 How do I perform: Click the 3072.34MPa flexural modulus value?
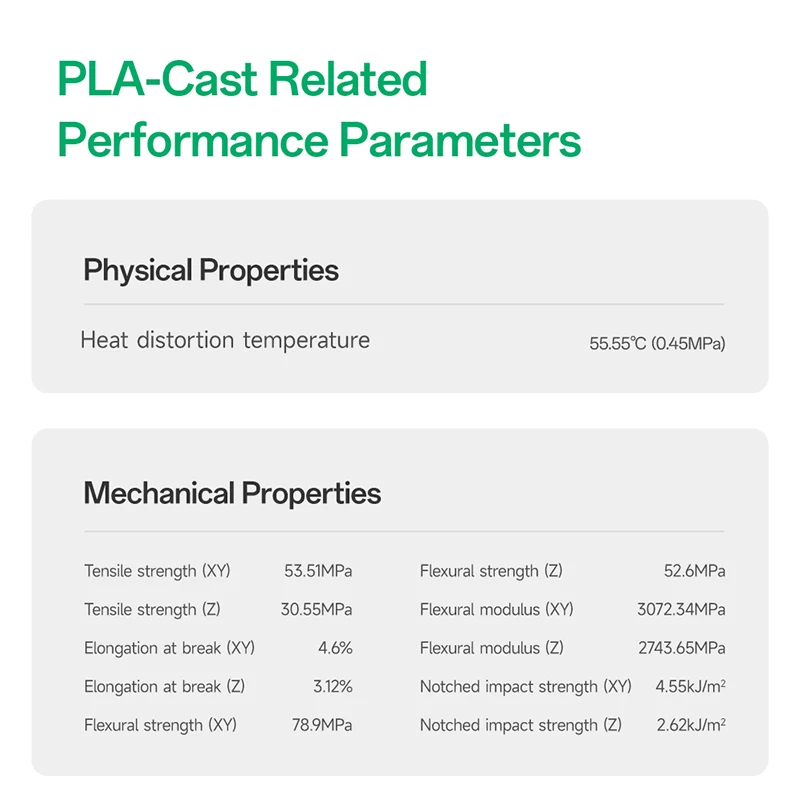tap(681, 609)
